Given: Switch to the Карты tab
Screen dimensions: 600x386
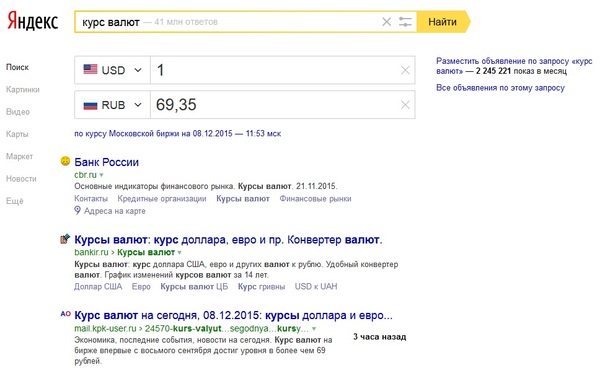Looking at the screenshot, I should 17,134.
